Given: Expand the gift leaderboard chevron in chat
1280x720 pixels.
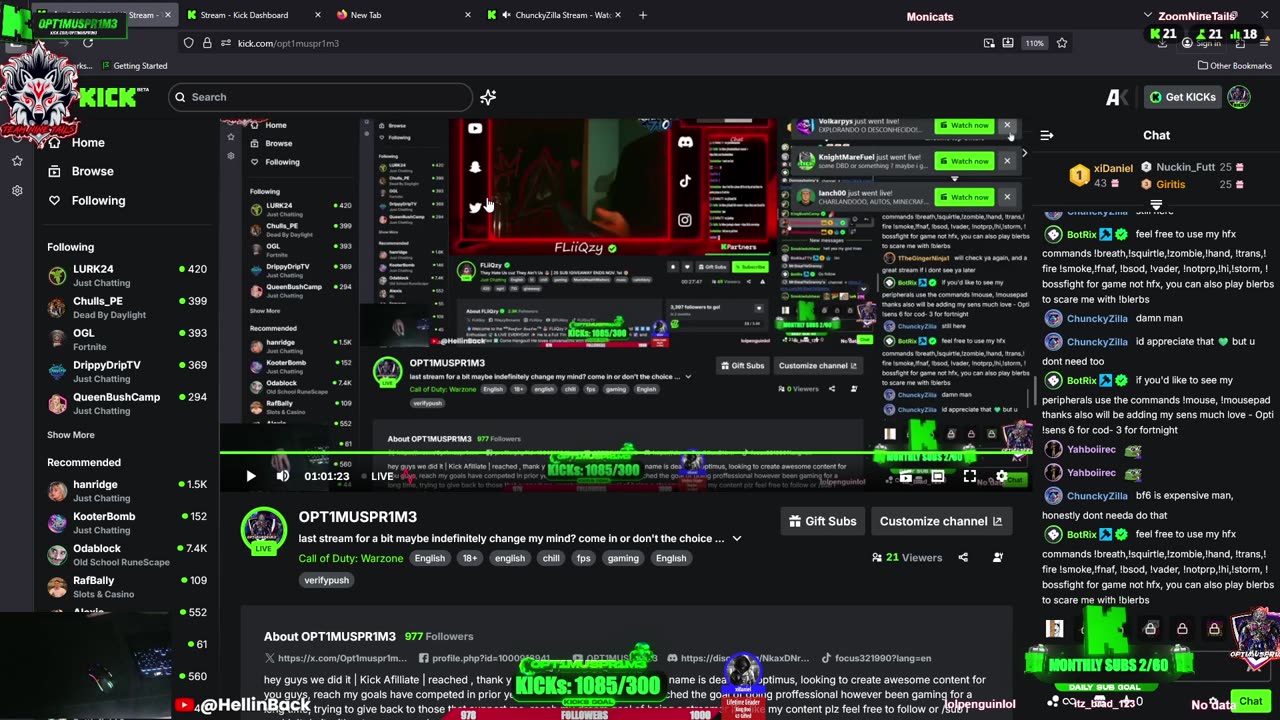Looking at the screenshot, I should (x=1156, y=205).
